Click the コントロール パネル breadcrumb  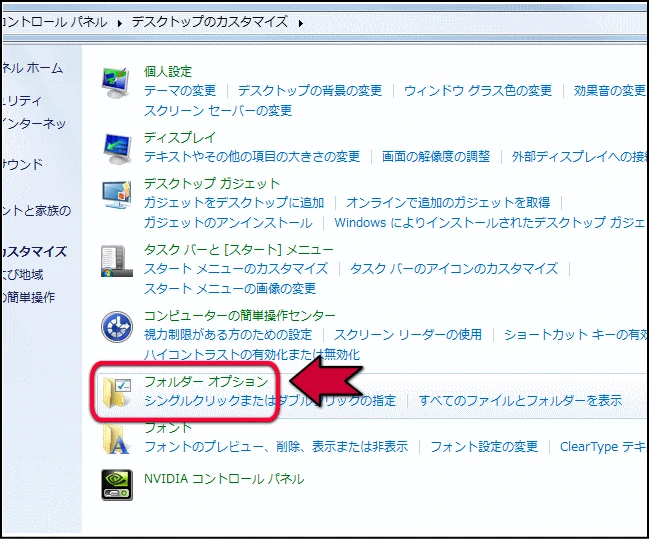pyautogui.click(x=55, y=22)
